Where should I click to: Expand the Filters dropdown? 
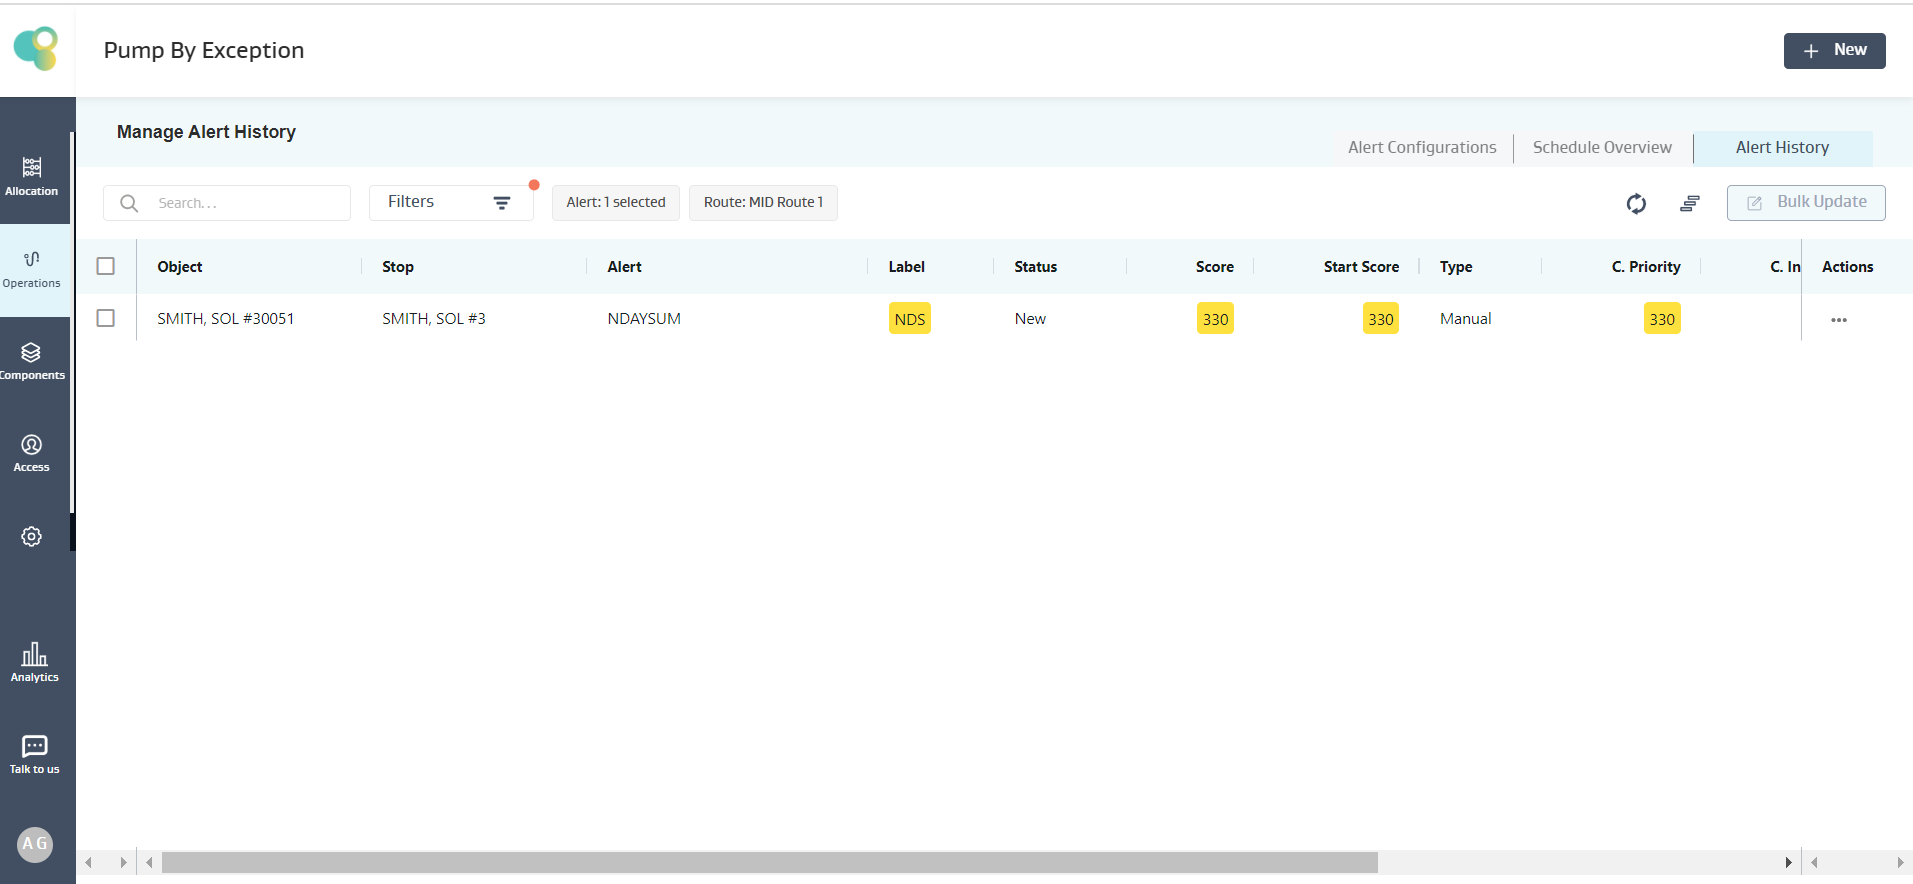point(450,202)
